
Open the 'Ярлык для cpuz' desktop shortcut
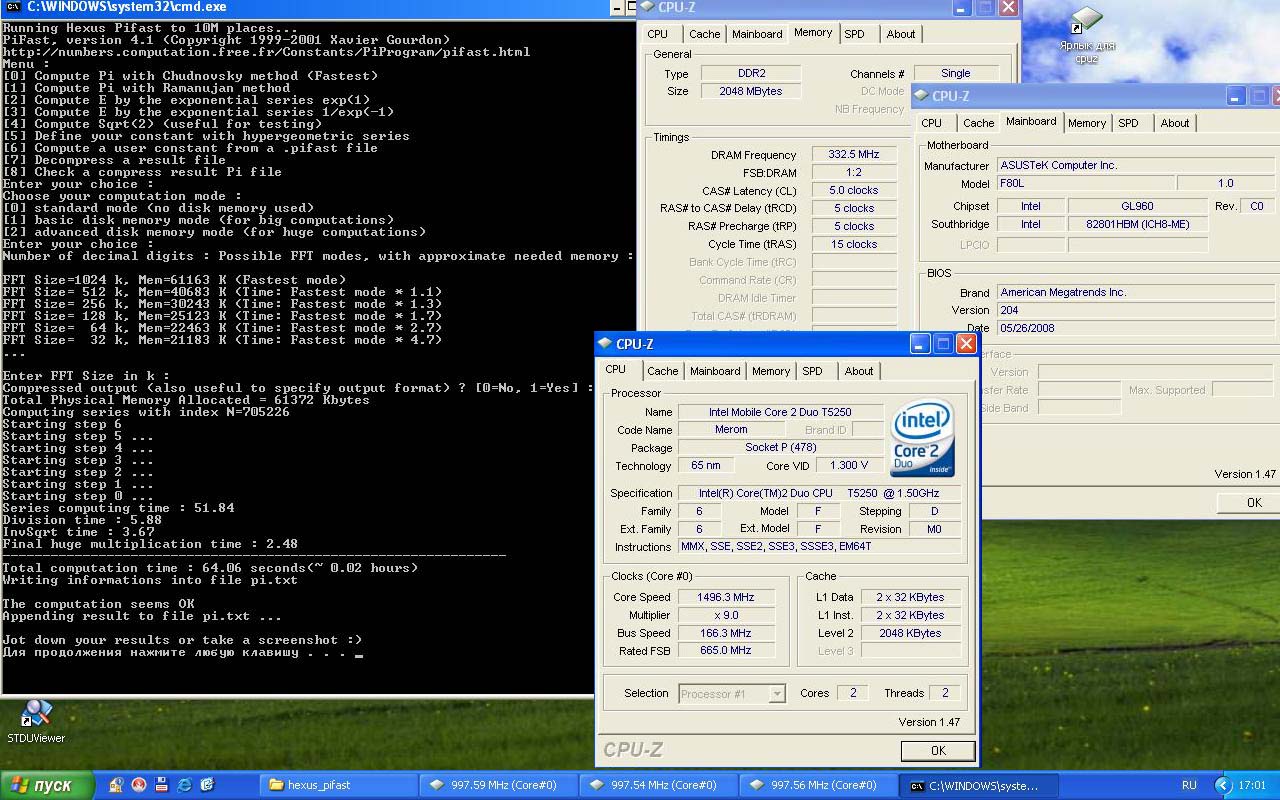[1087, 36]
